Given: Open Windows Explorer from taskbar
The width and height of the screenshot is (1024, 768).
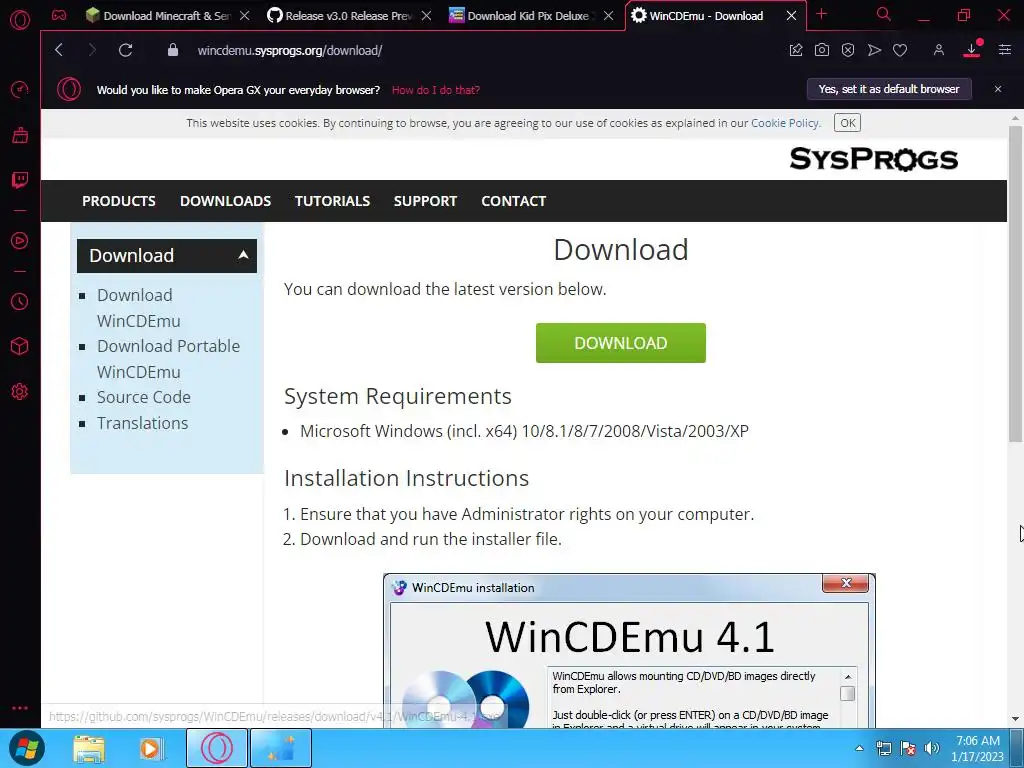Looking at the screenshot, I should click(89, 748).
